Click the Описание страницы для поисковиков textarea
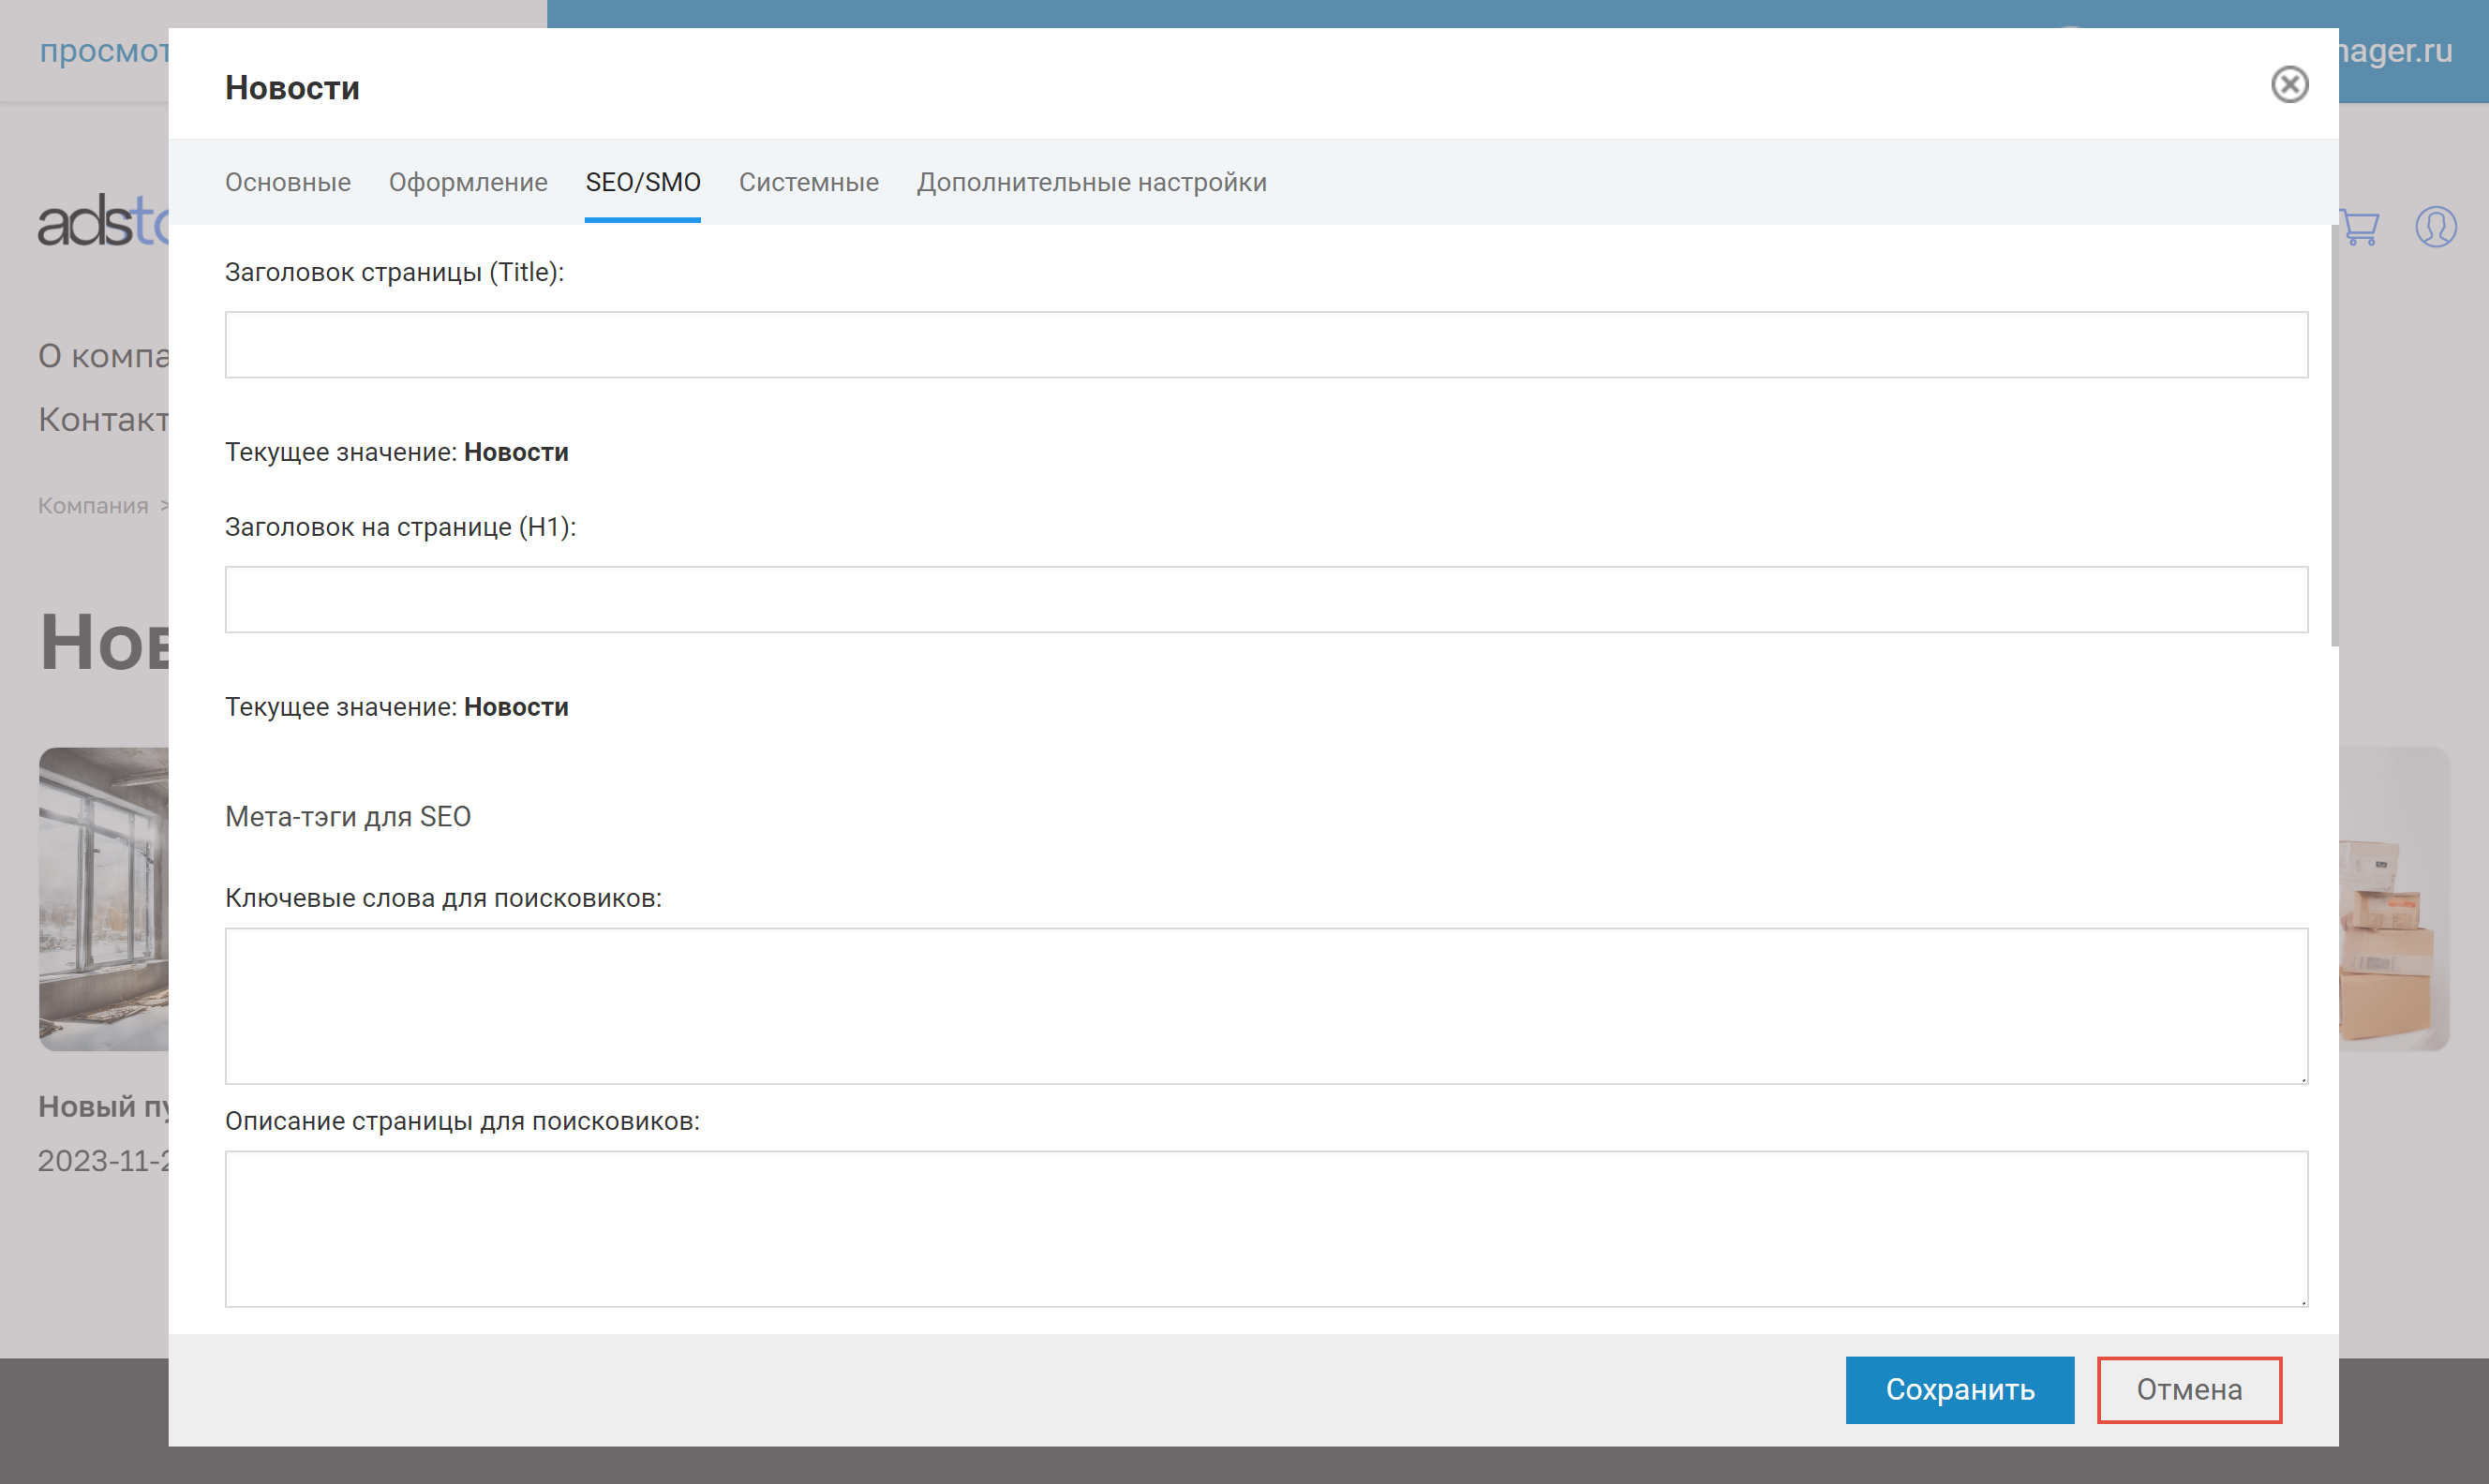 click(1265, 1228)
